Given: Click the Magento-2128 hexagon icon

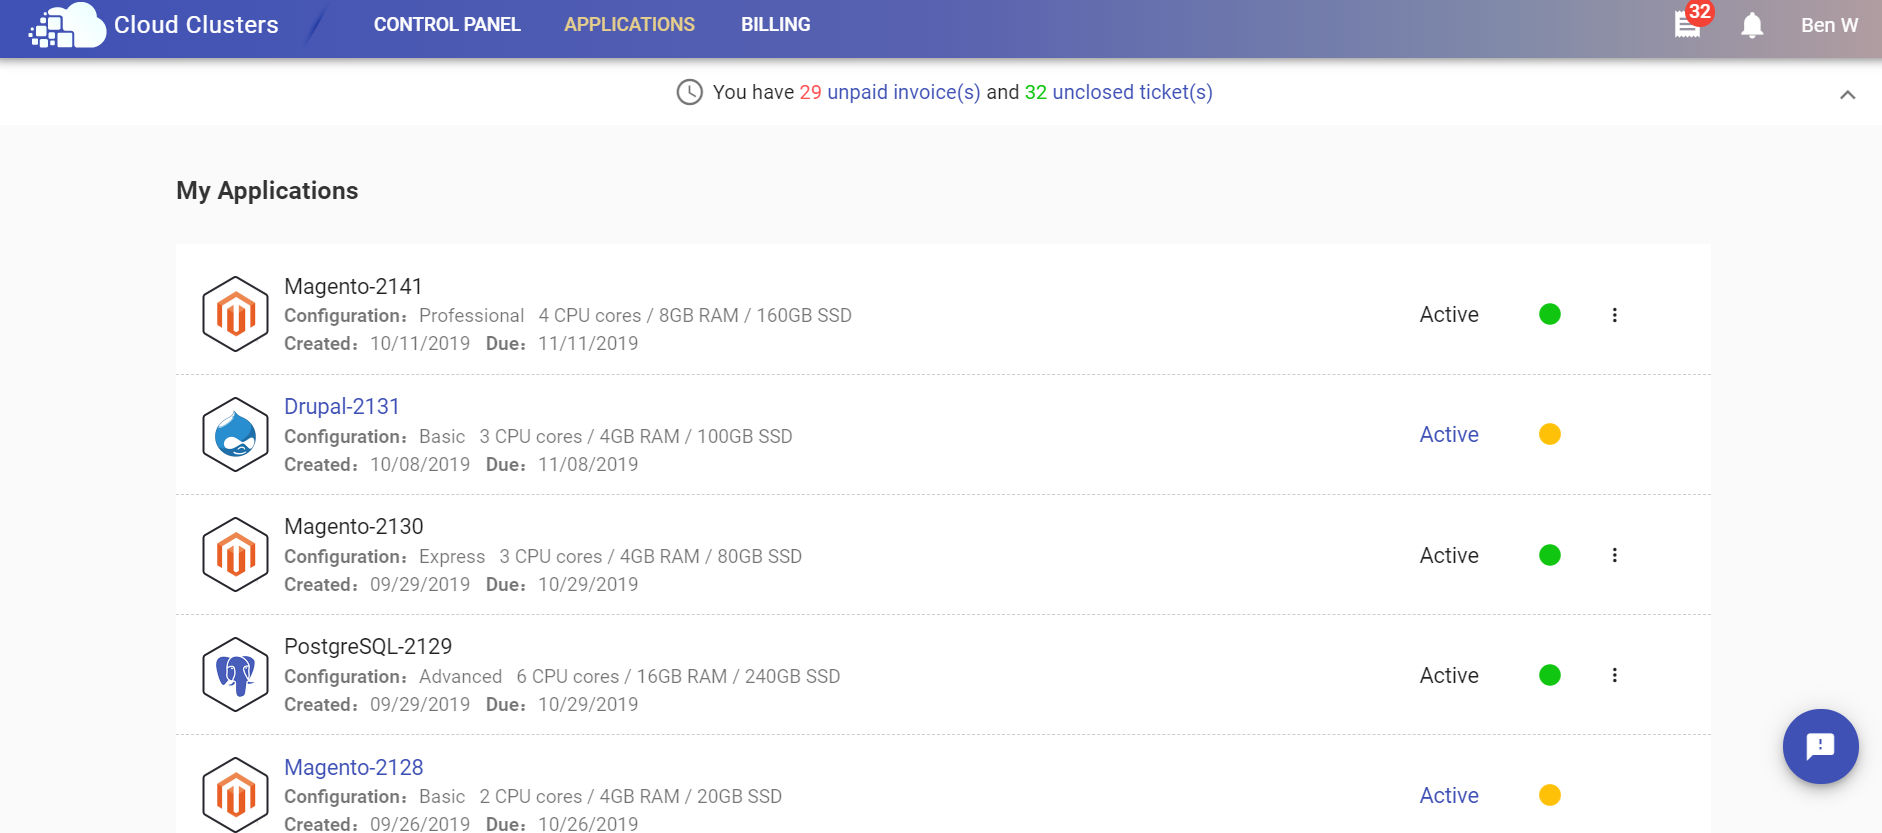Looking at the screenshot, I should pyautogui.click(x=236, y=795).
